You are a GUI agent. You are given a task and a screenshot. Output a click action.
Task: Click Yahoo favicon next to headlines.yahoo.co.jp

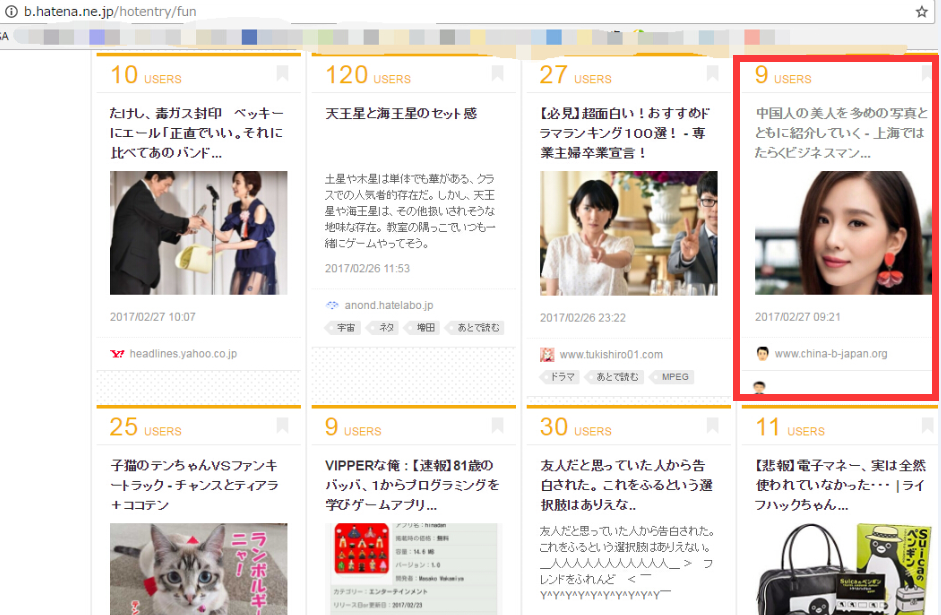(117, 354)
